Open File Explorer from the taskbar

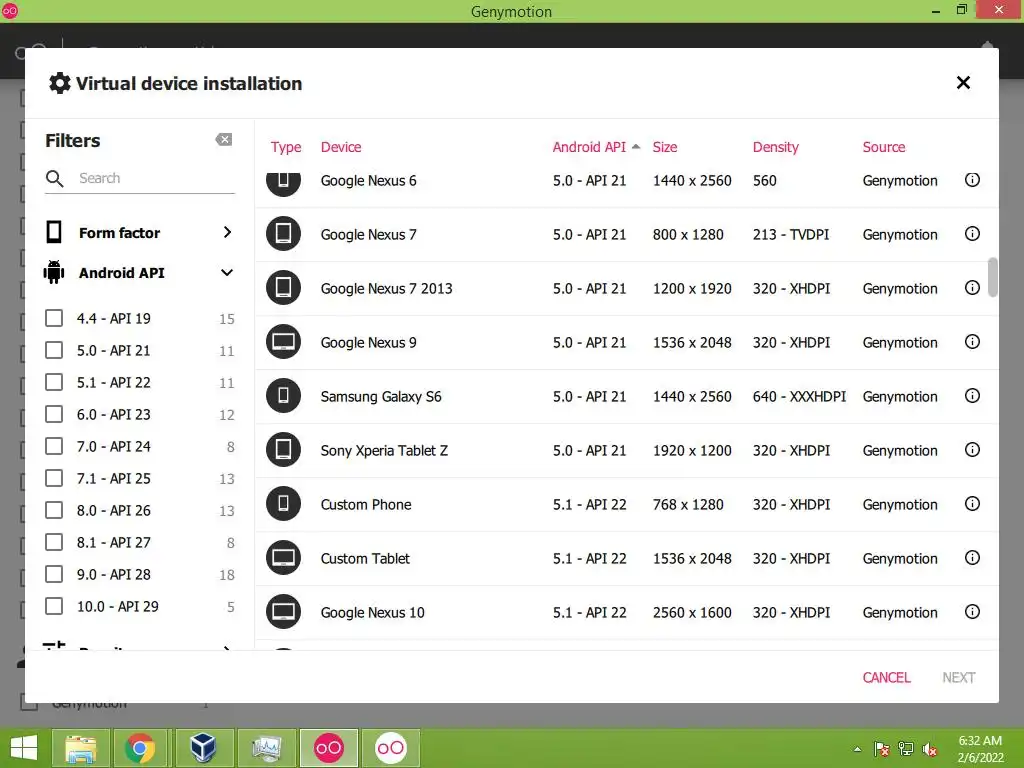click(x=80, y=748)
